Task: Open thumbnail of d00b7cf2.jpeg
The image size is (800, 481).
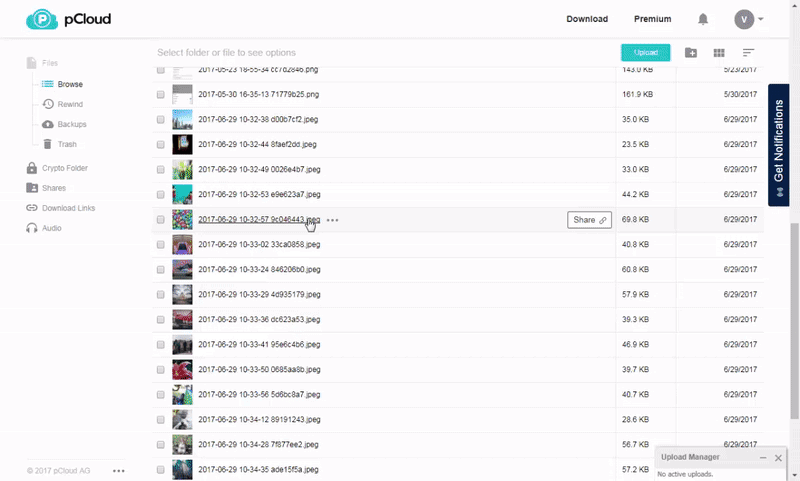Action: pos(182,119)
